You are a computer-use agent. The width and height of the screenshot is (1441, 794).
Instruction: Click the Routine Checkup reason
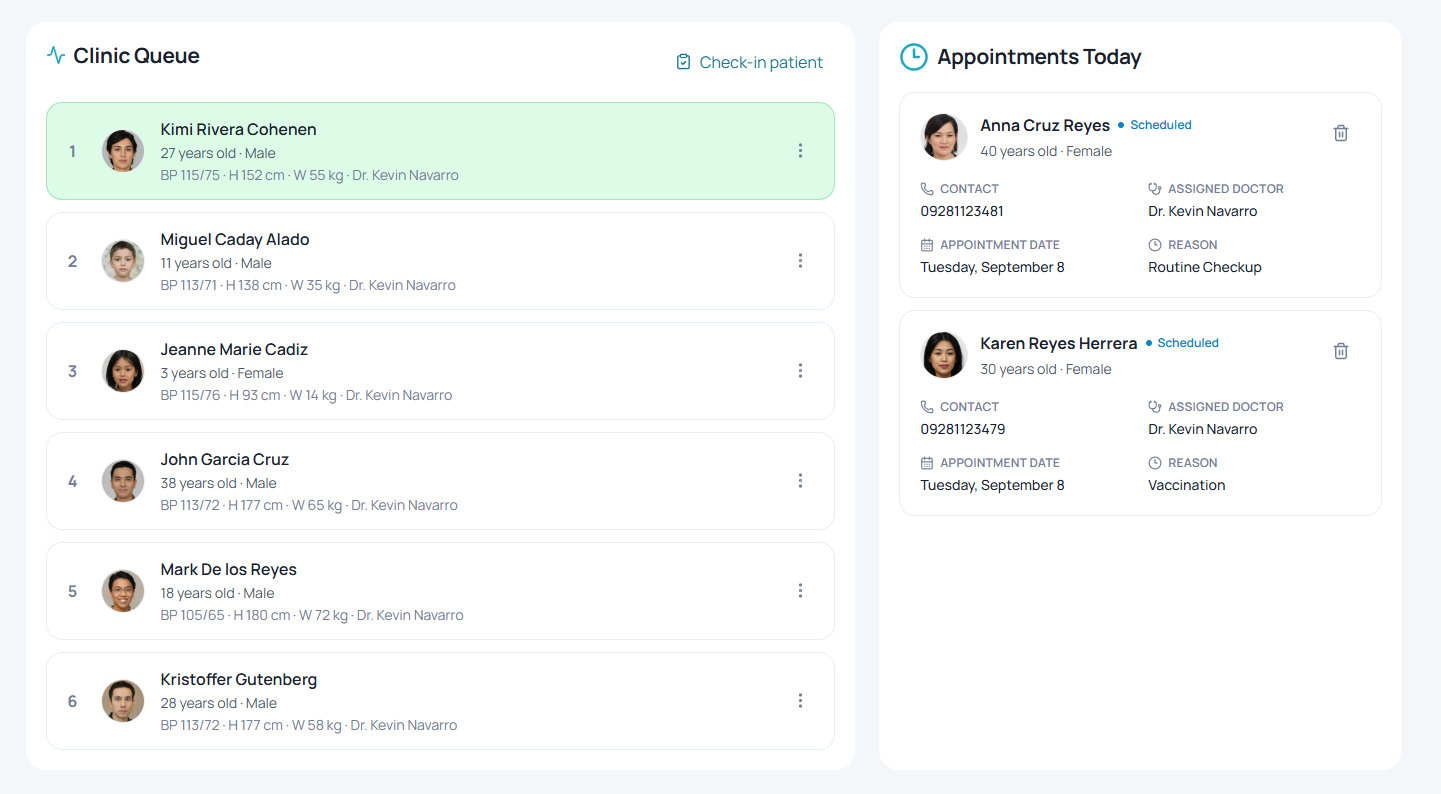(1205, 267)
